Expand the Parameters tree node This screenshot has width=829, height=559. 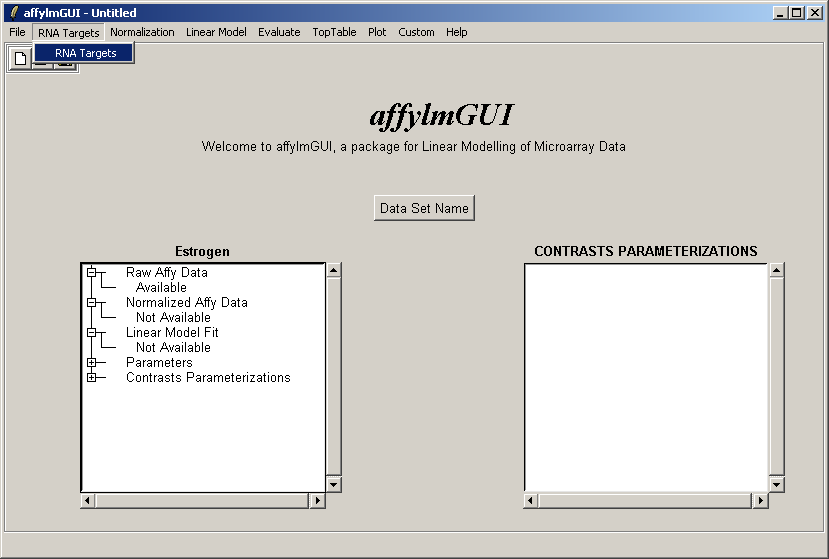click(x=92, y=362)
